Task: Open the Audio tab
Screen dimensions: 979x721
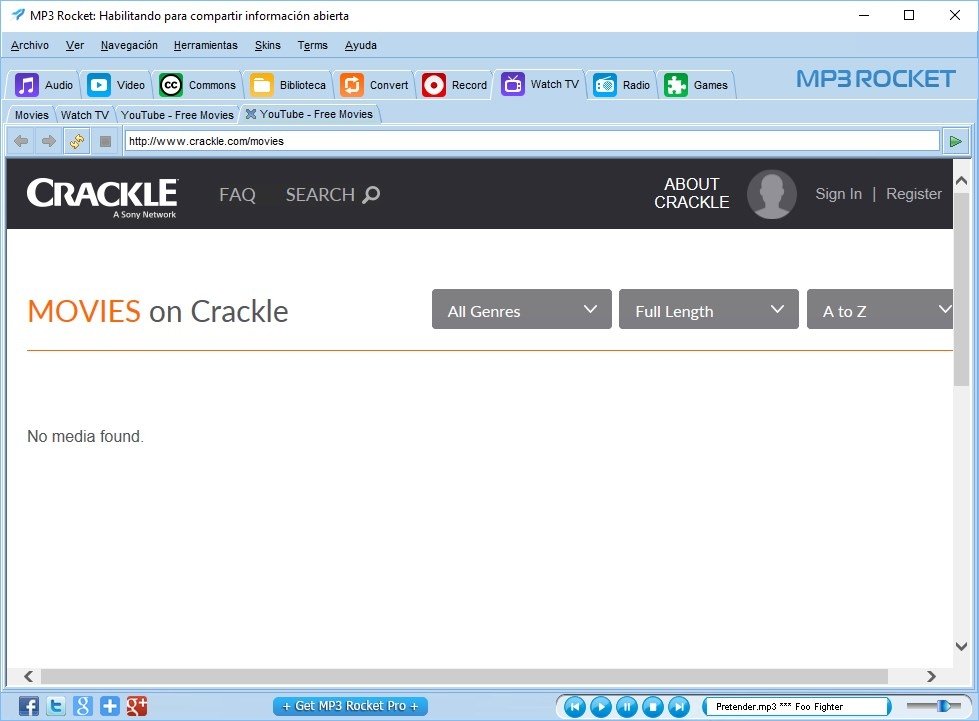Action: (44, 85)
